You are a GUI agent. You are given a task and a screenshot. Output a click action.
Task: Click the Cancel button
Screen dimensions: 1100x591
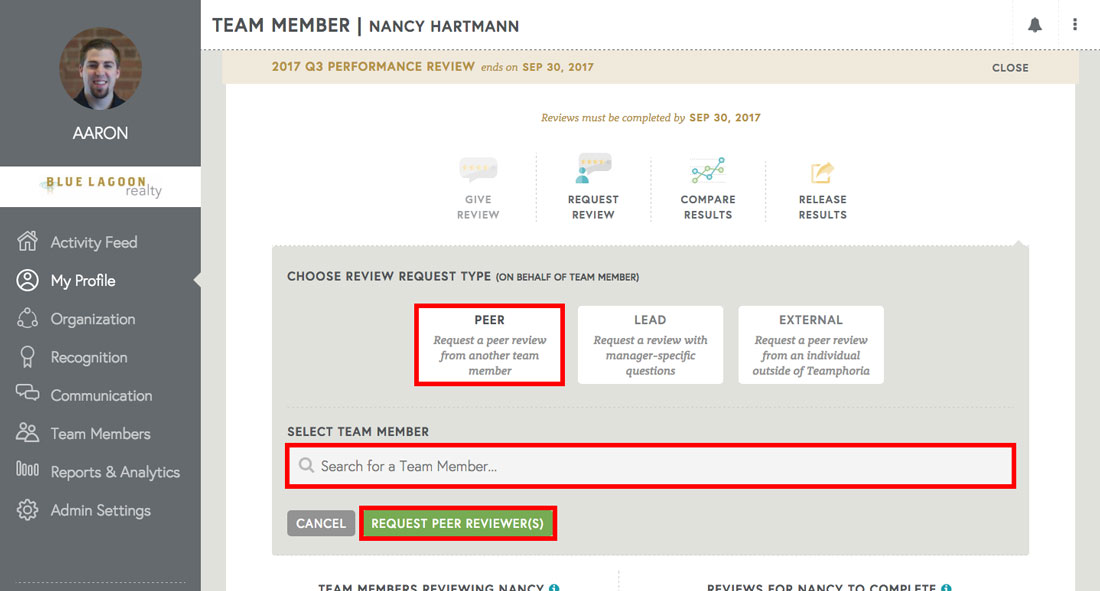tap(320, 522)
